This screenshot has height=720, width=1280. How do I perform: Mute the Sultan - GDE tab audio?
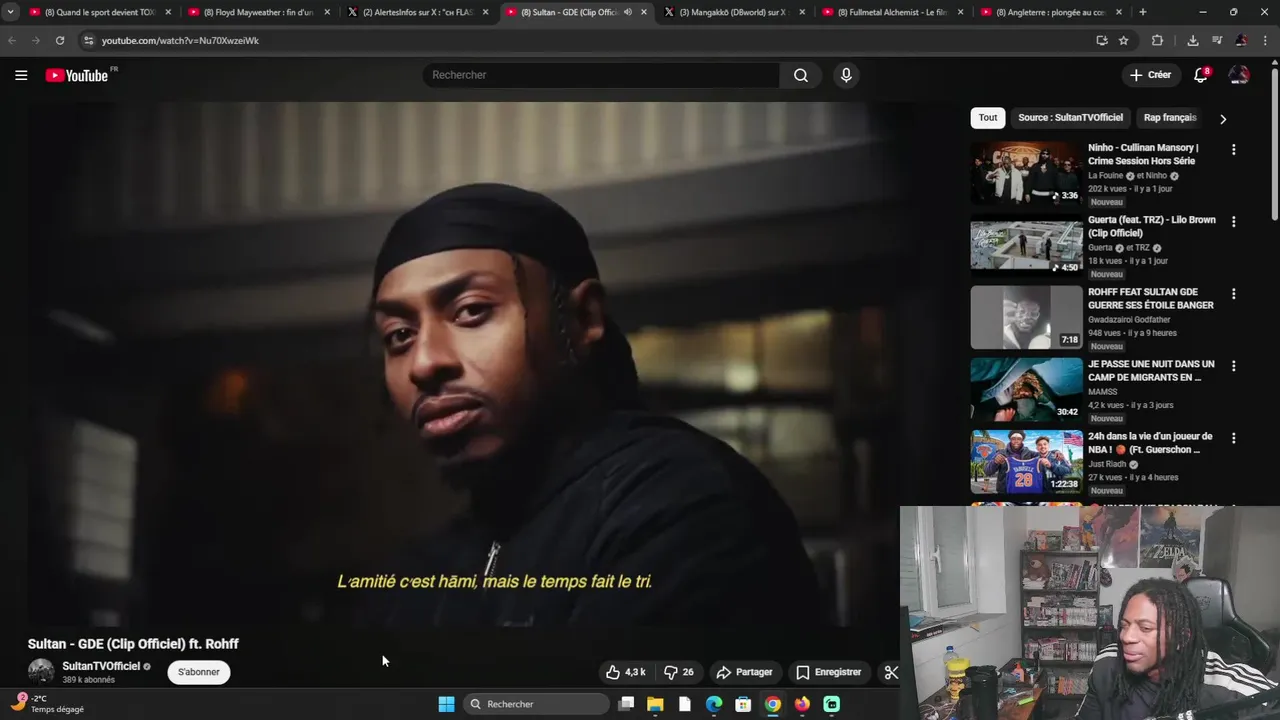coord(627,12)
